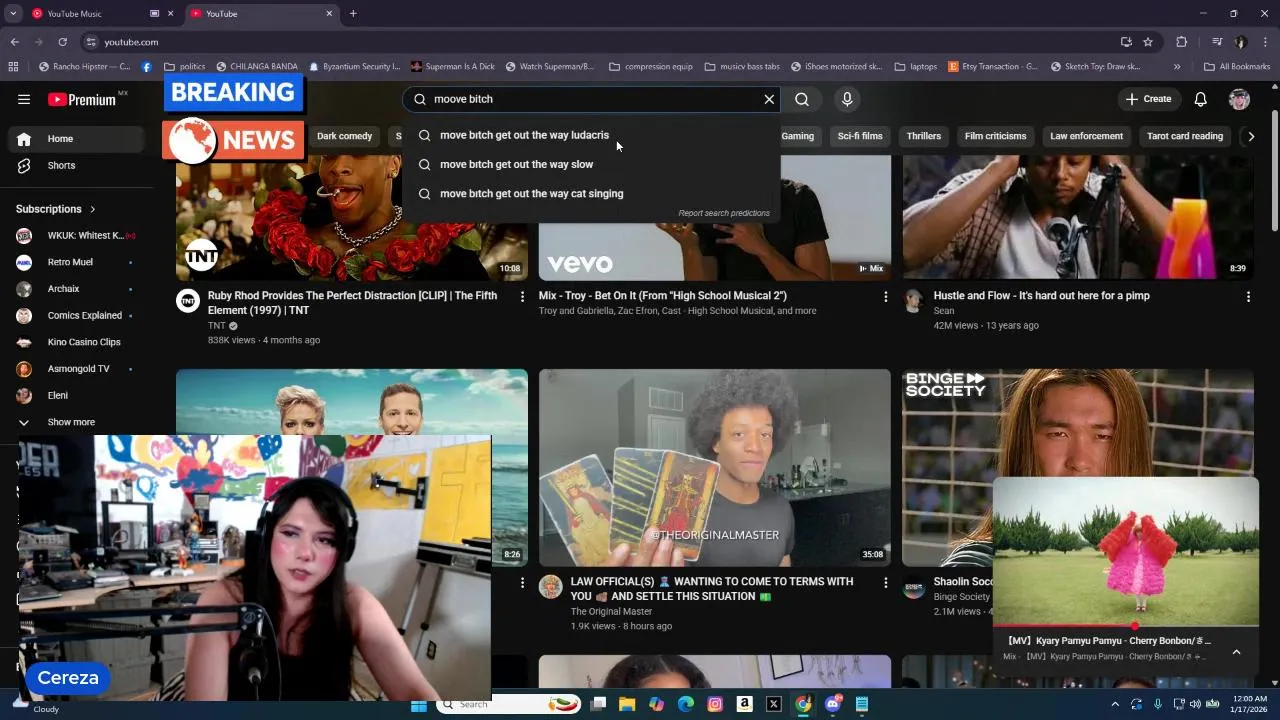
Task: Click the Cherry Bonbon miniplayer video
Action: click(1126, 551)
